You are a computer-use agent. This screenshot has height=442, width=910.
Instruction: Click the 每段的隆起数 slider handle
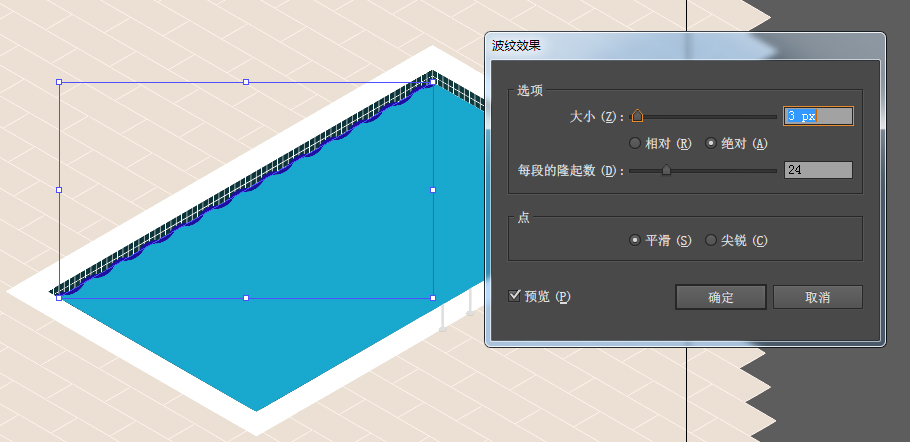tap(666, 171)
